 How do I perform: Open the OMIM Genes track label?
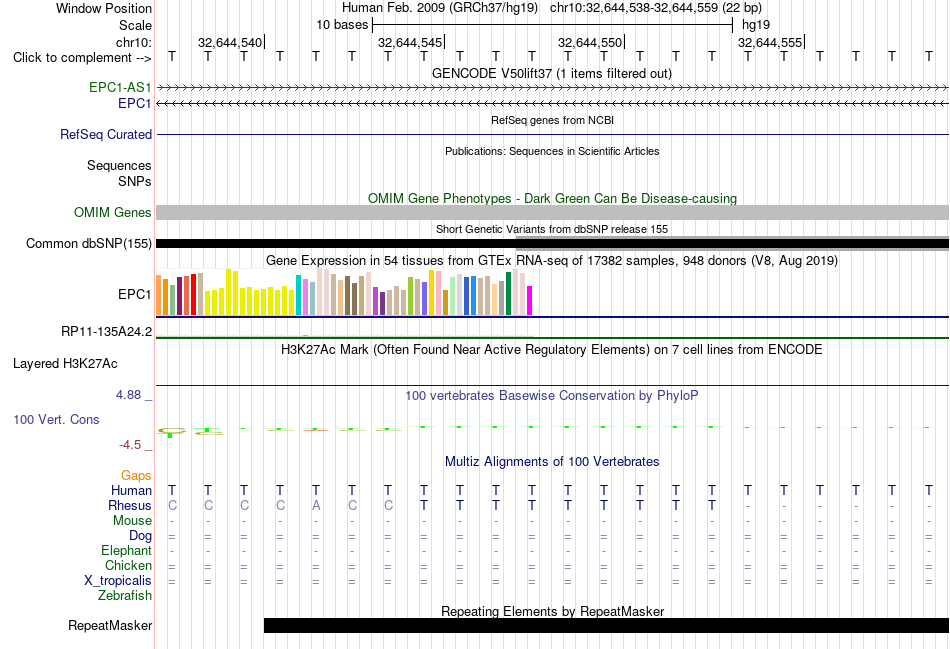113,213
